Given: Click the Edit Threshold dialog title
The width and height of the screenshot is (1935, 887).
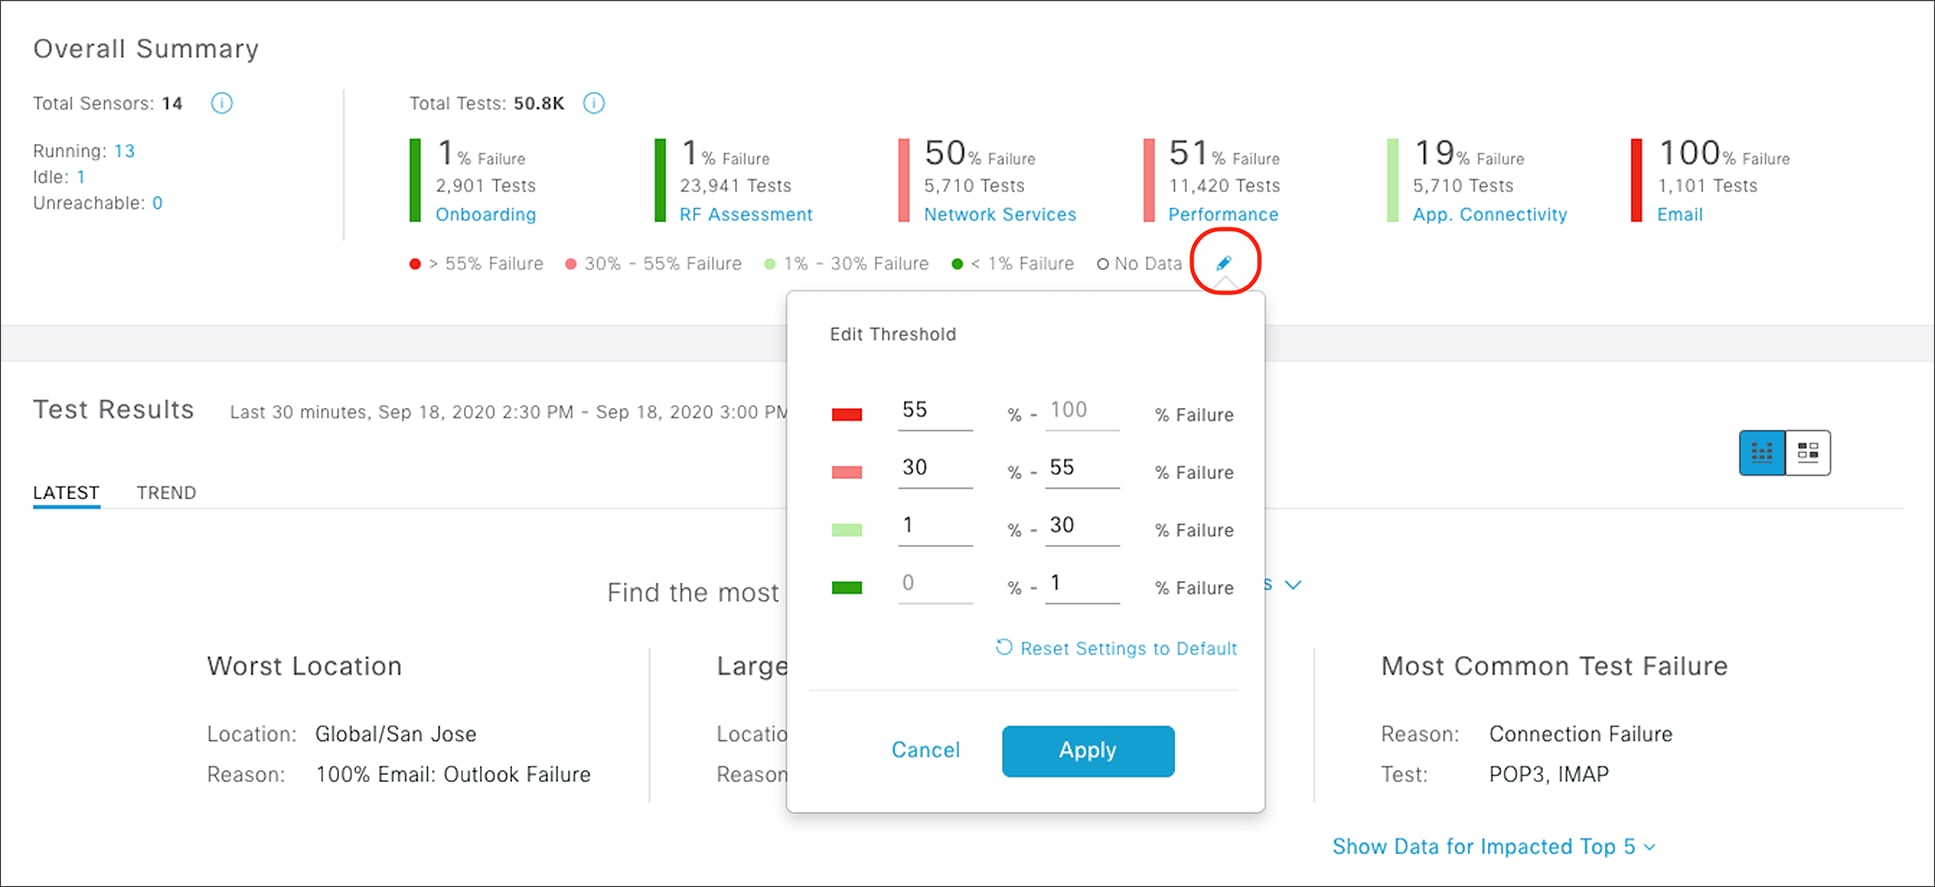Looking at the screenshot, I should click(893, 335).
